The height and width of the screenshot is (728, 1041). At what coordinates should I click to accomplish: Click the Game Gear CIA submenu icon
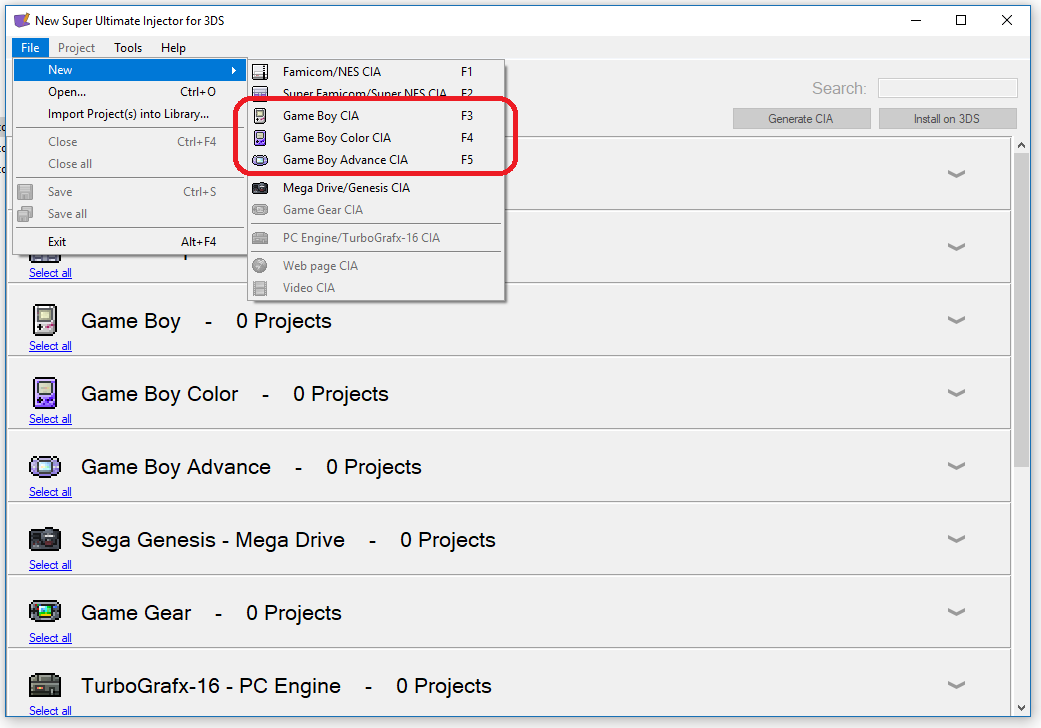tap(260, 210)
